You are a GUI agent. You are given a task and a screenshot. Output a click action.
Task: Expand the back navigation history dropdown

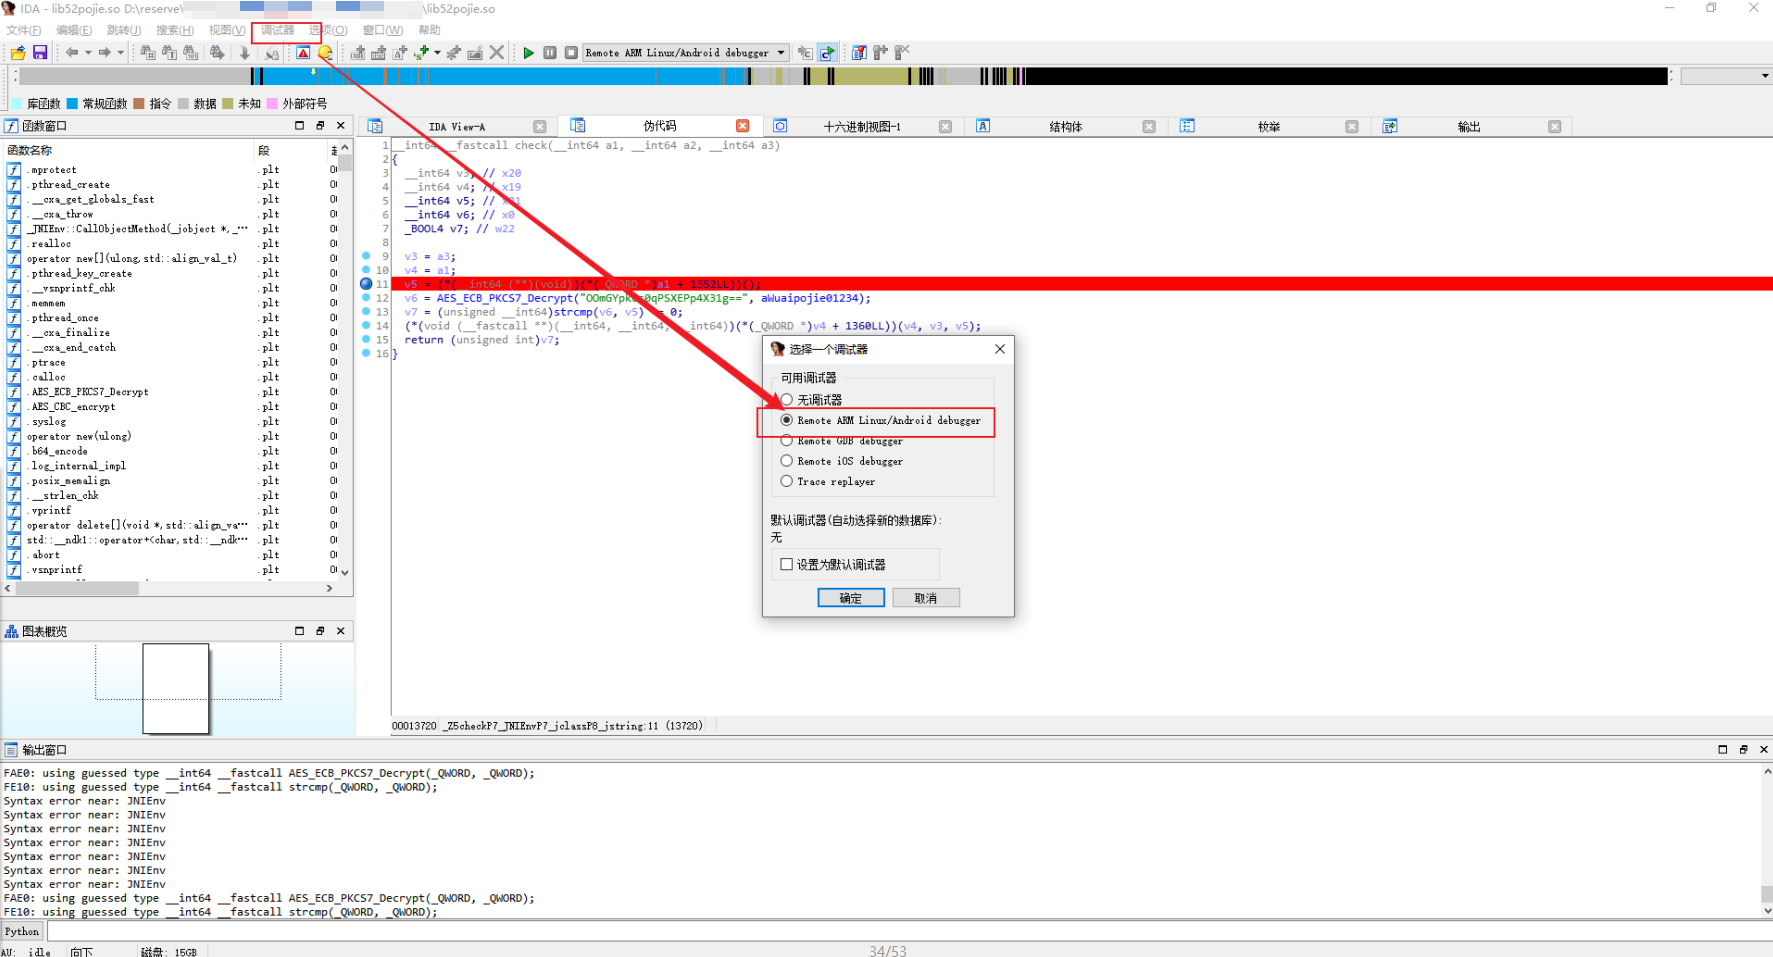point(87,52)
